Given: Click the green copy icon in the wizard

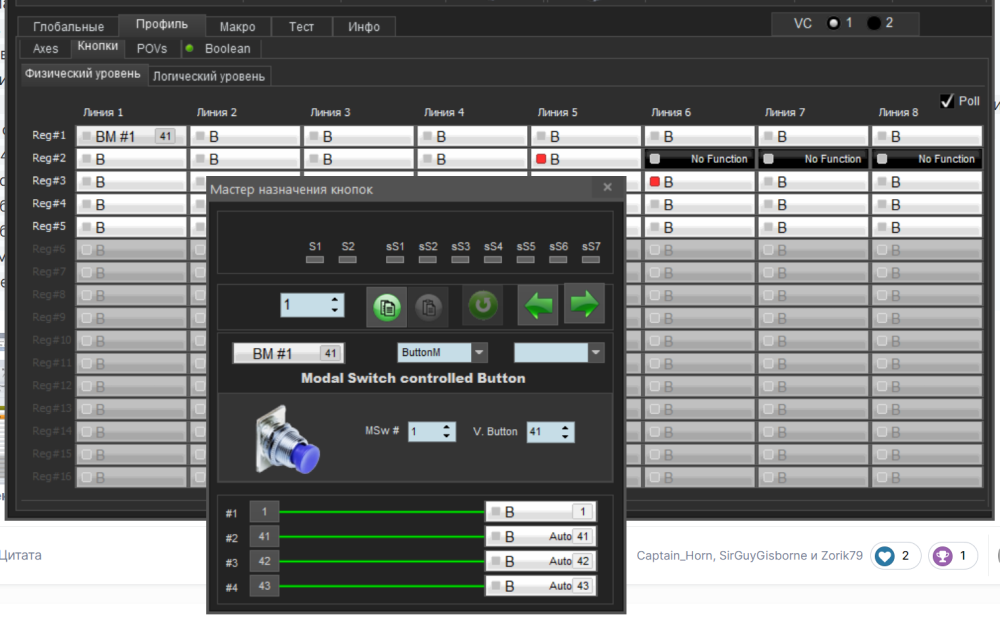Looking at the screenshot, I should pyautogui.click(x=389, y=307).
